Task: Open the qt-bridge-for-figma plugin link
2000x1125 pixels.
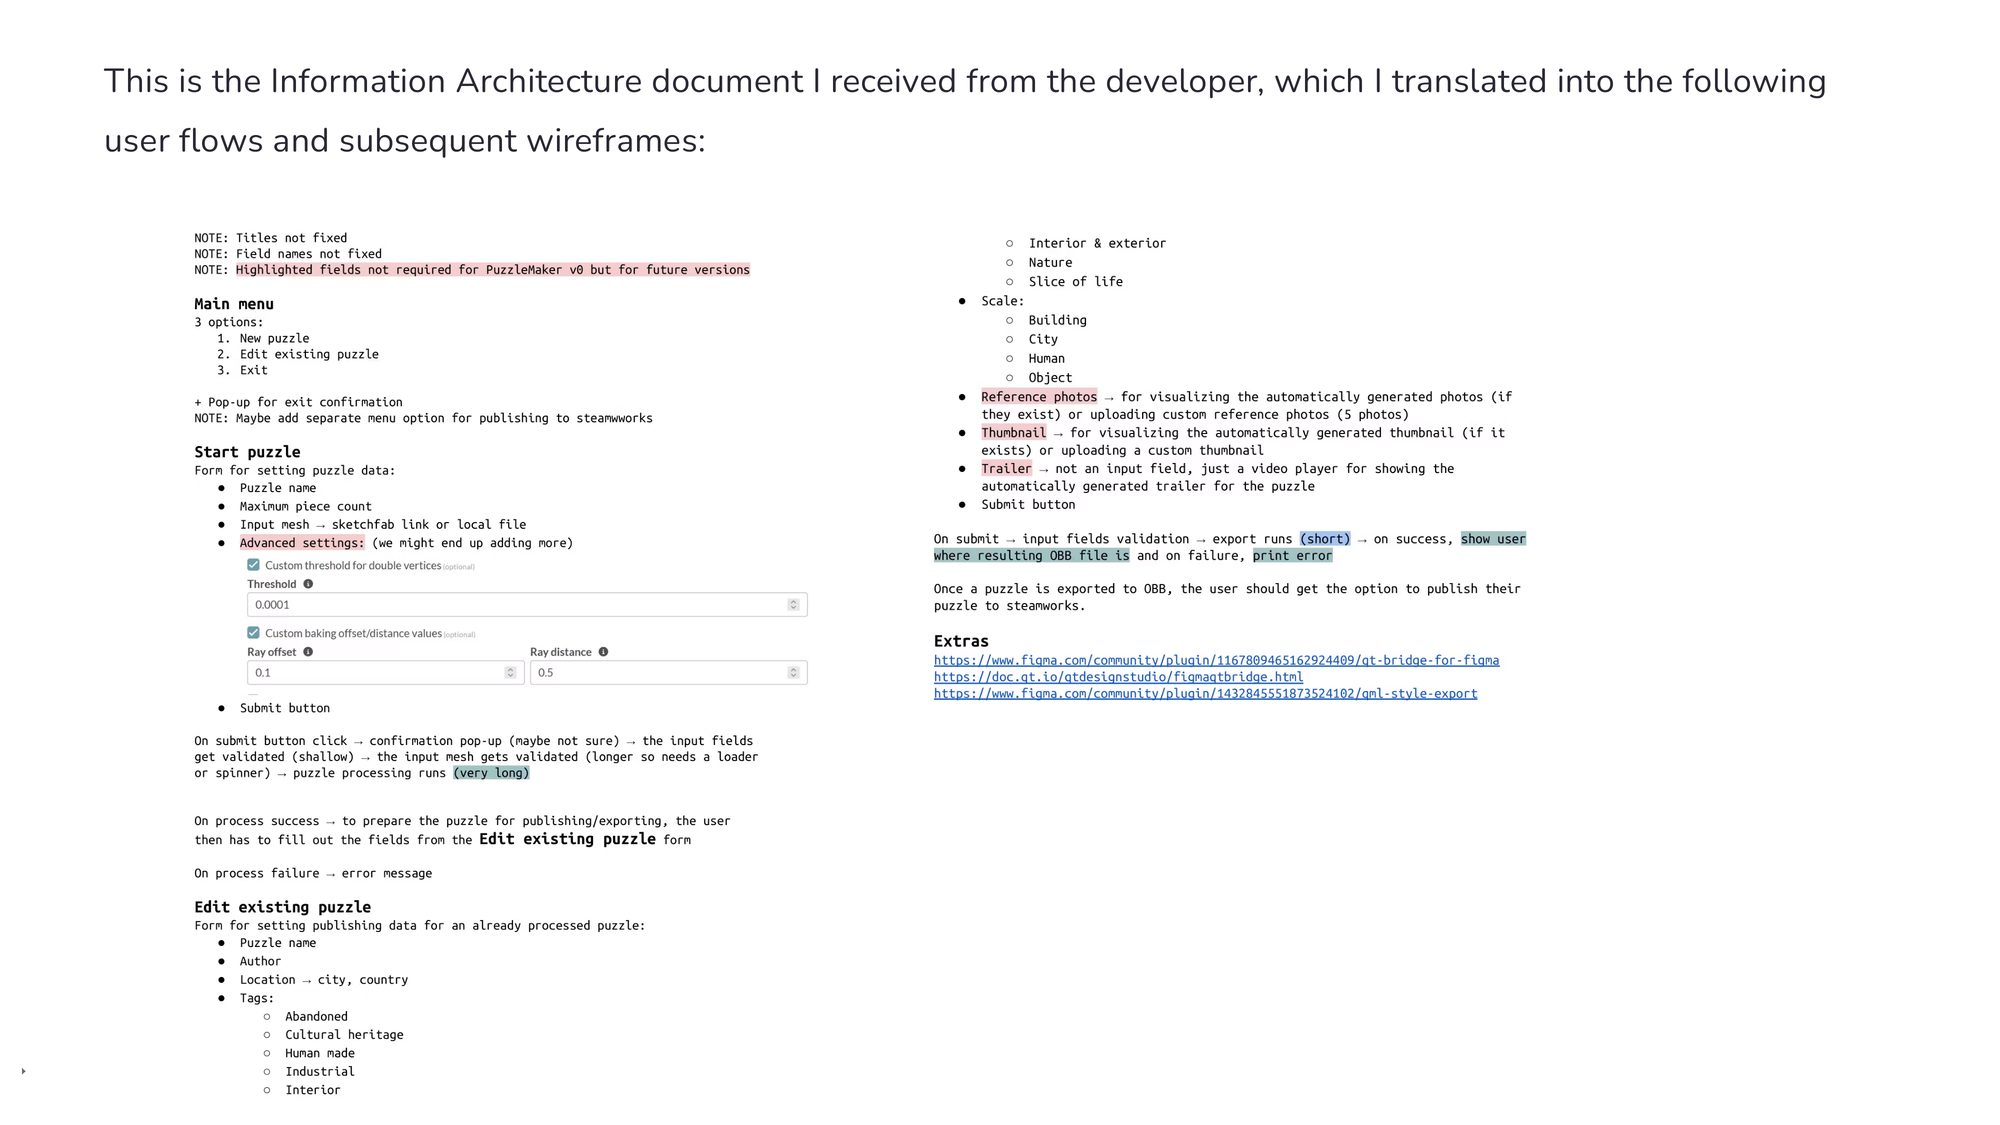Action: 1216,660
